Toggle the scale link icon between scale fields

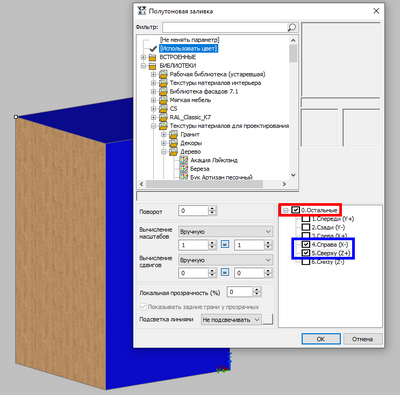point(225,245)
